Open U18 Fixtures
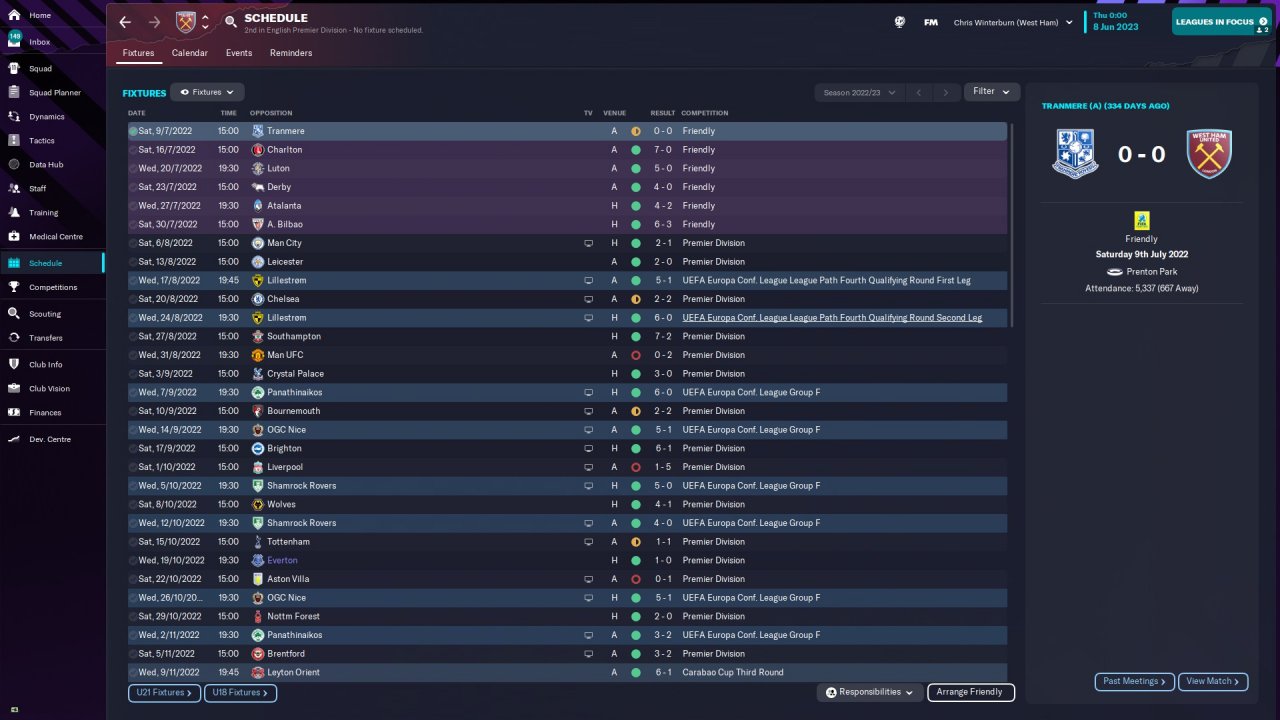The height and width of the screenshot is (720, 1280). (241, 692)
